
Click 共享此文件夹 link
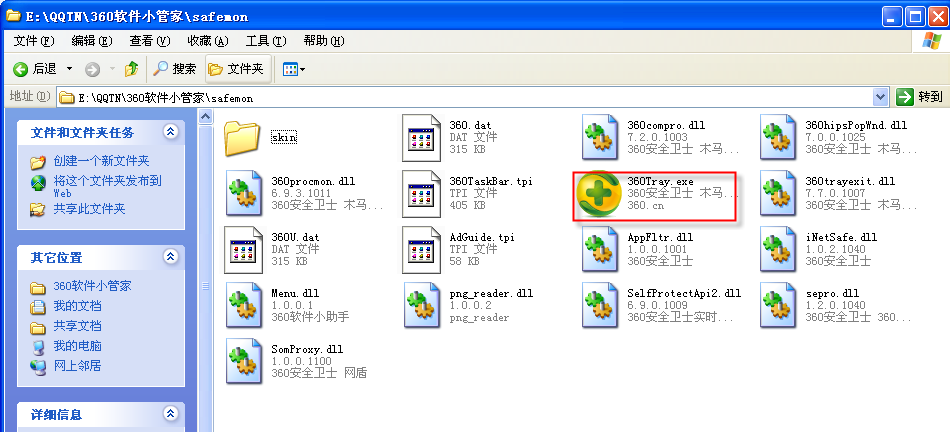pos(89,209)
